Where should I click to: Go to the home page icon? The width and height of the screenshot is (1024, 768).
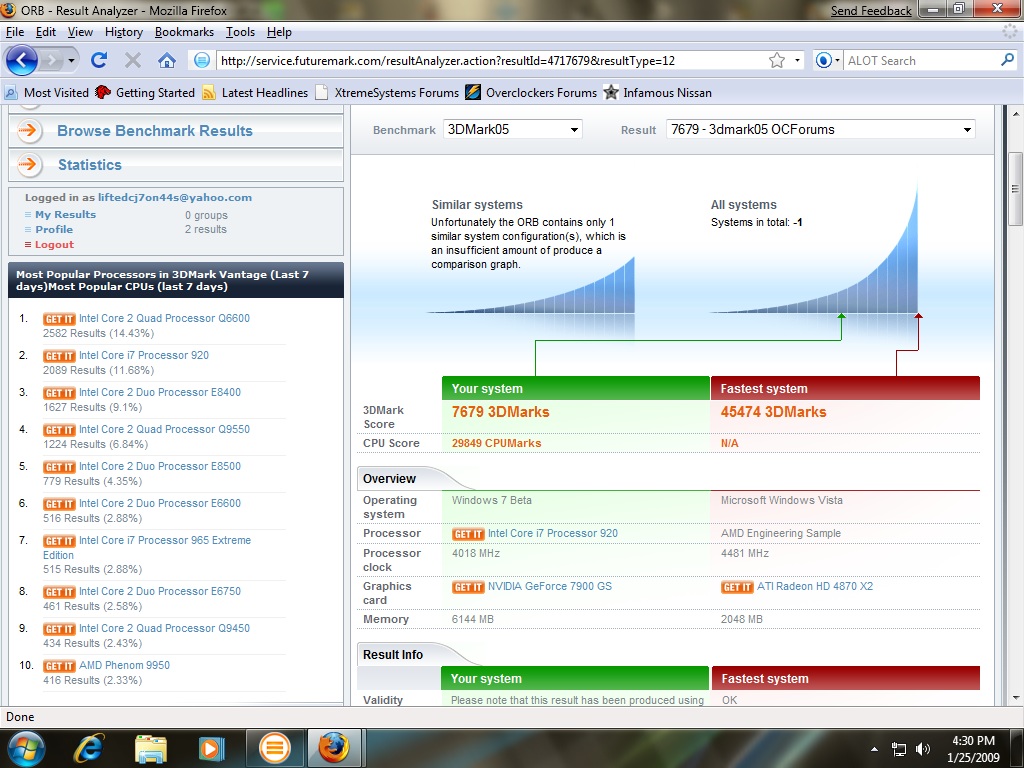pos(167,61)
